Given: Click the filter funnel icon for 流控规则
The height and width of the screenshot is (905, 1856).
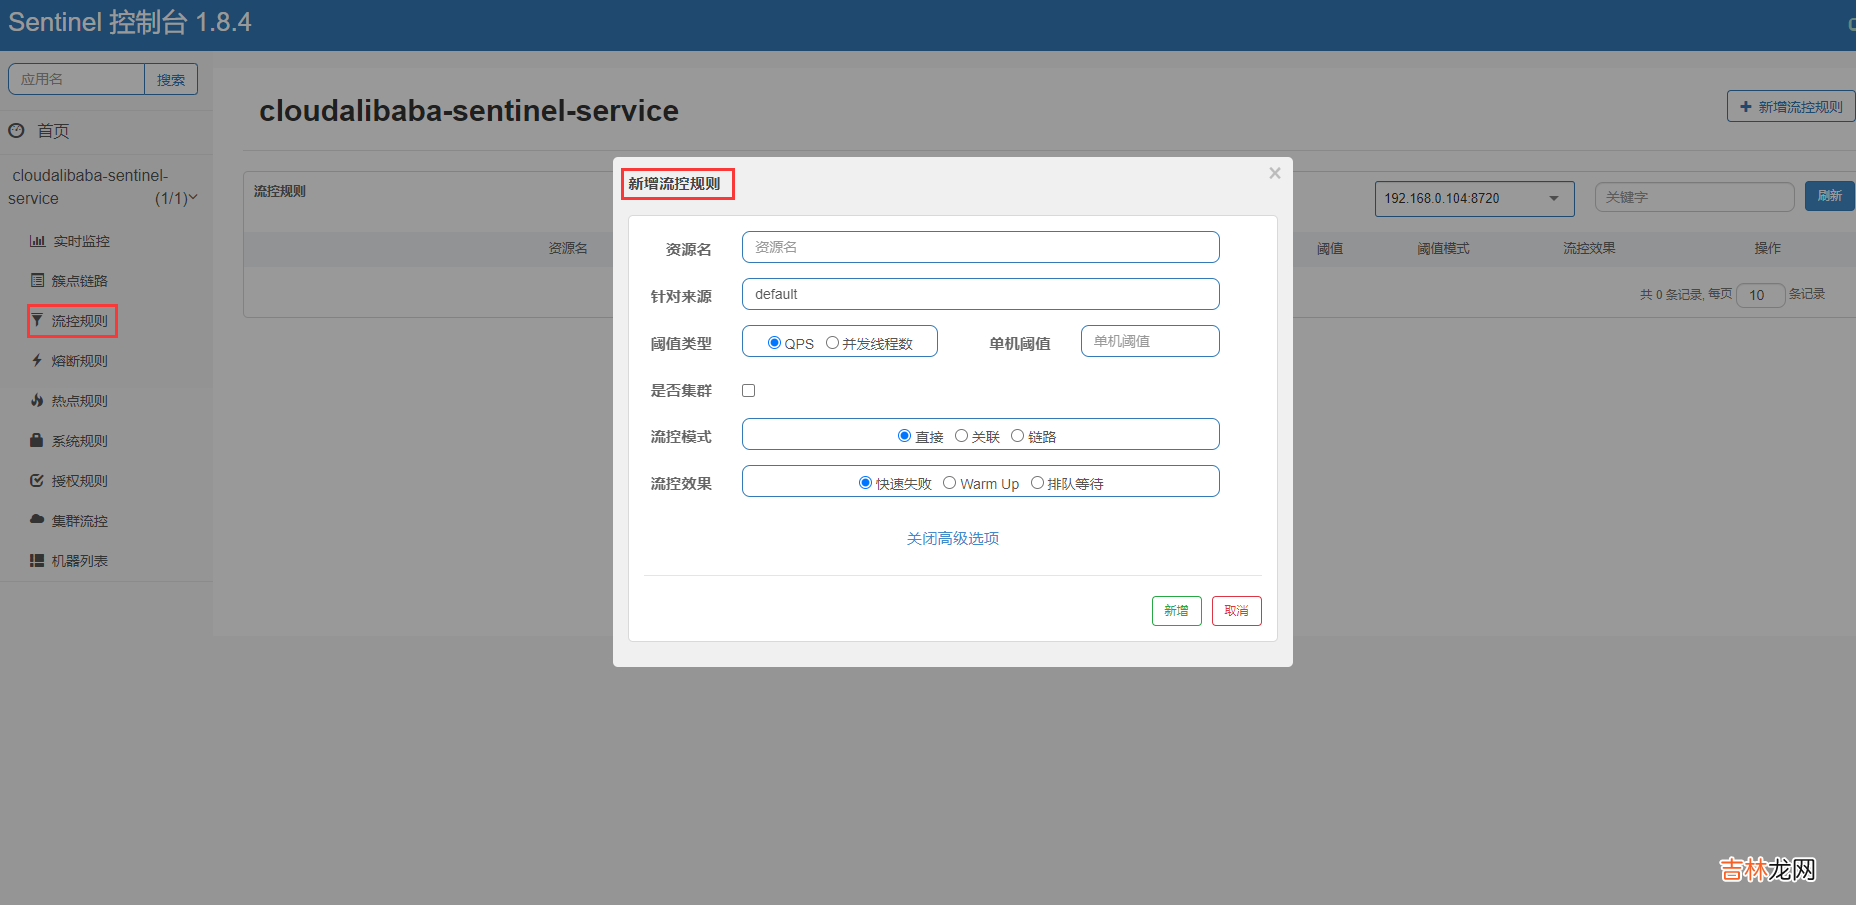Looking at the screenshot, I should 37,321.
